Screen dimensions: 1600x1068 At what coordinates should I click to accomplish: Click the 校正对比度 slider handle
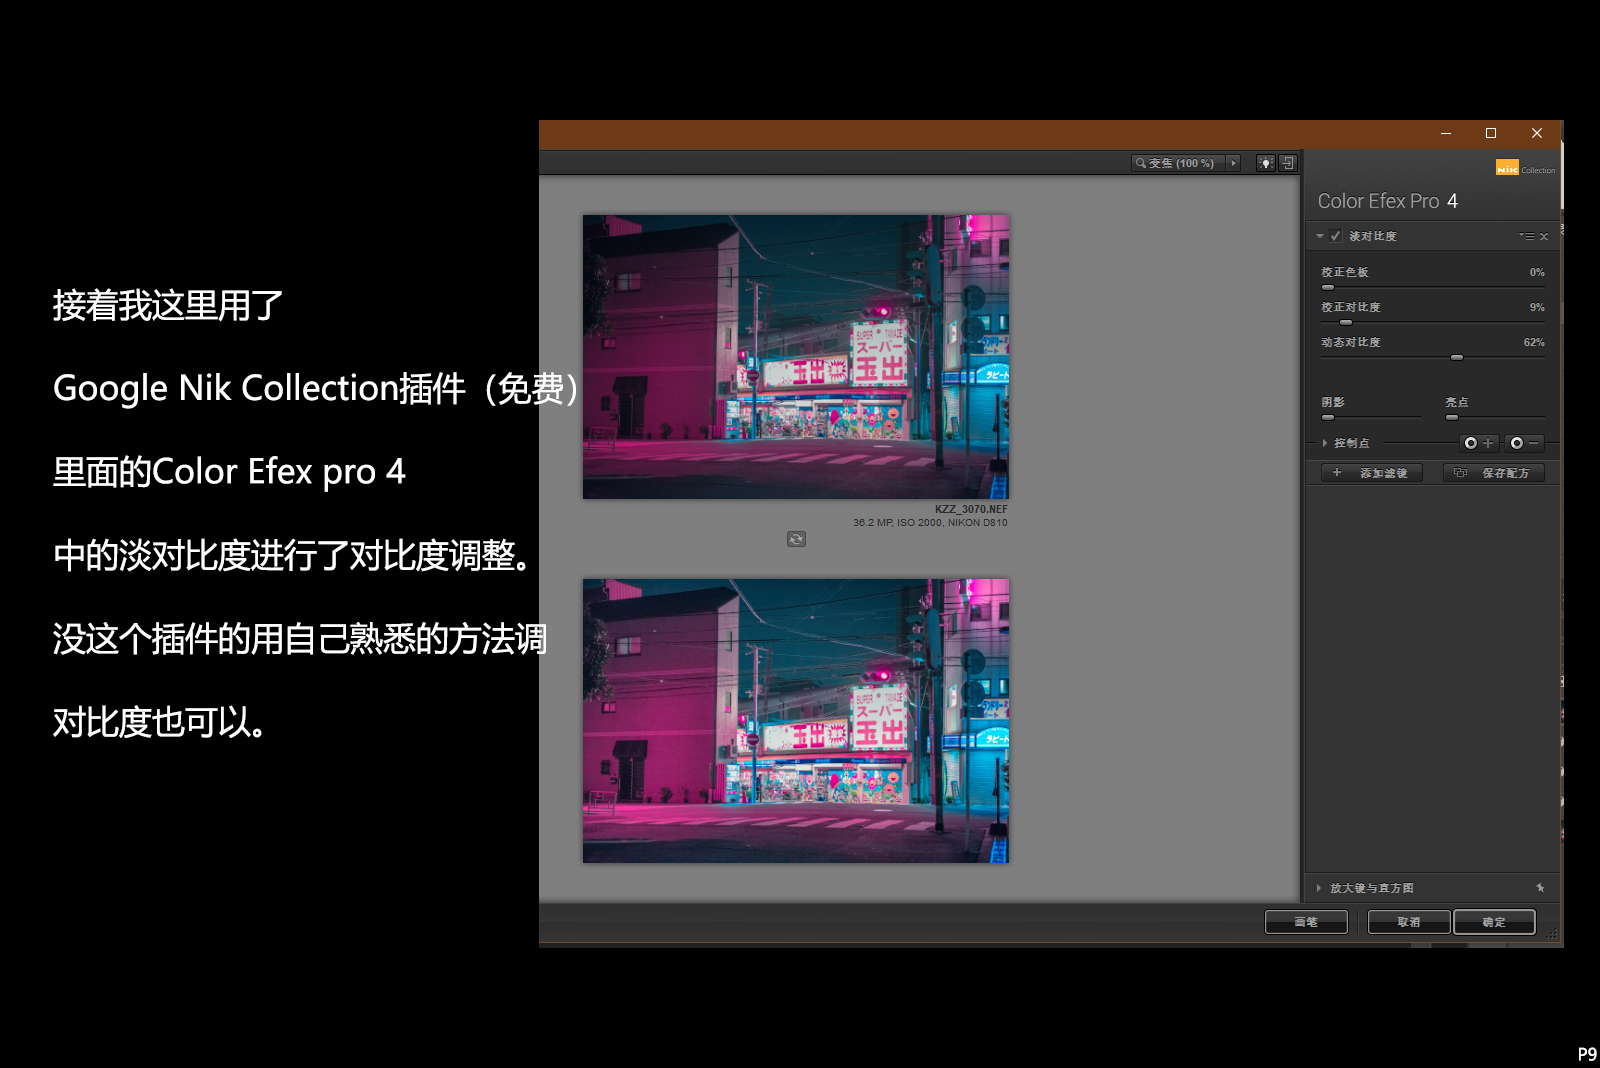coord(1346,322)
